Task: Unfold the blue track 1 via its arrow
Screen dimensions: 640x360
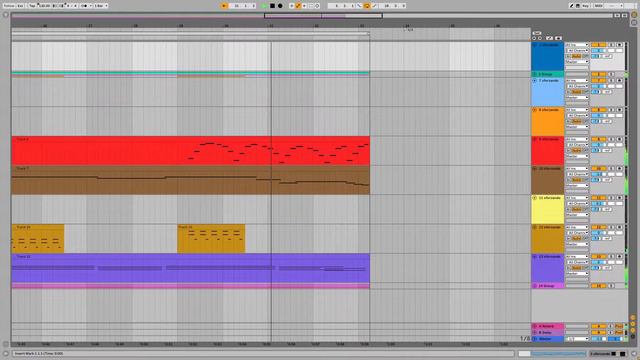Action: point(535,45)
